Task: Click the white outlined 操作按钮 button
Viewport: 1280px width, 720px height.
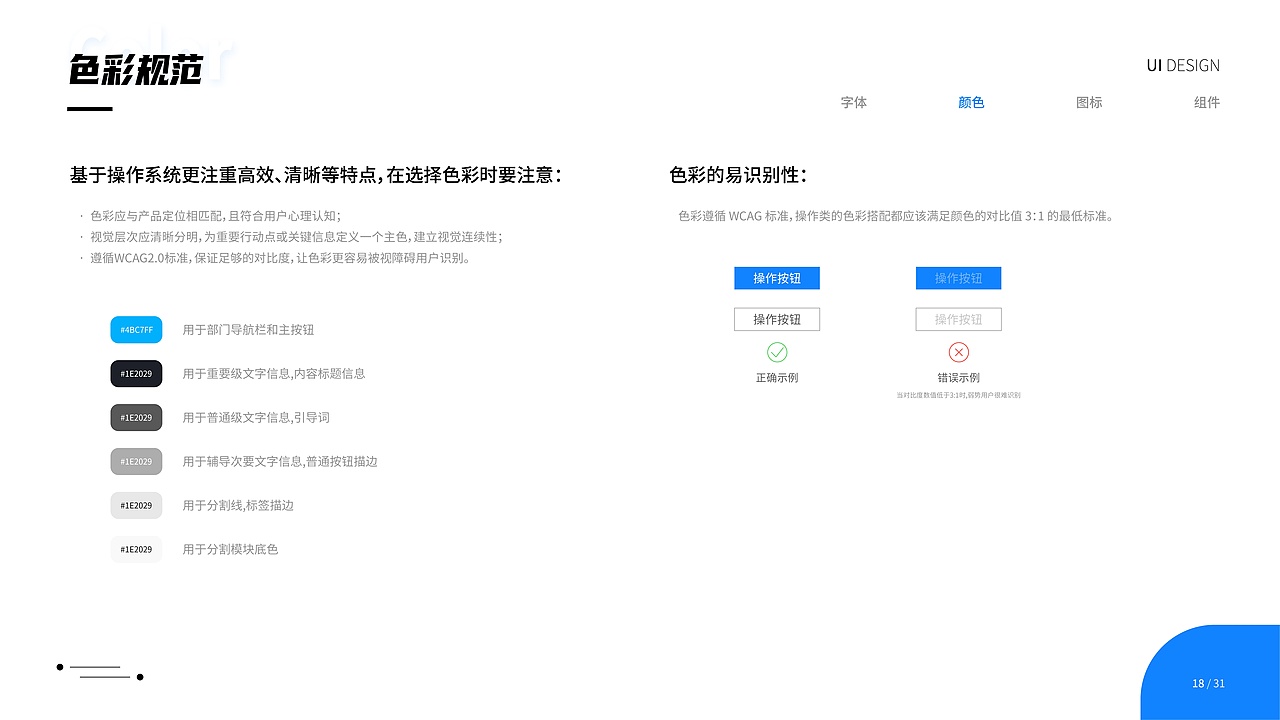Action: [x=777, y=319]
